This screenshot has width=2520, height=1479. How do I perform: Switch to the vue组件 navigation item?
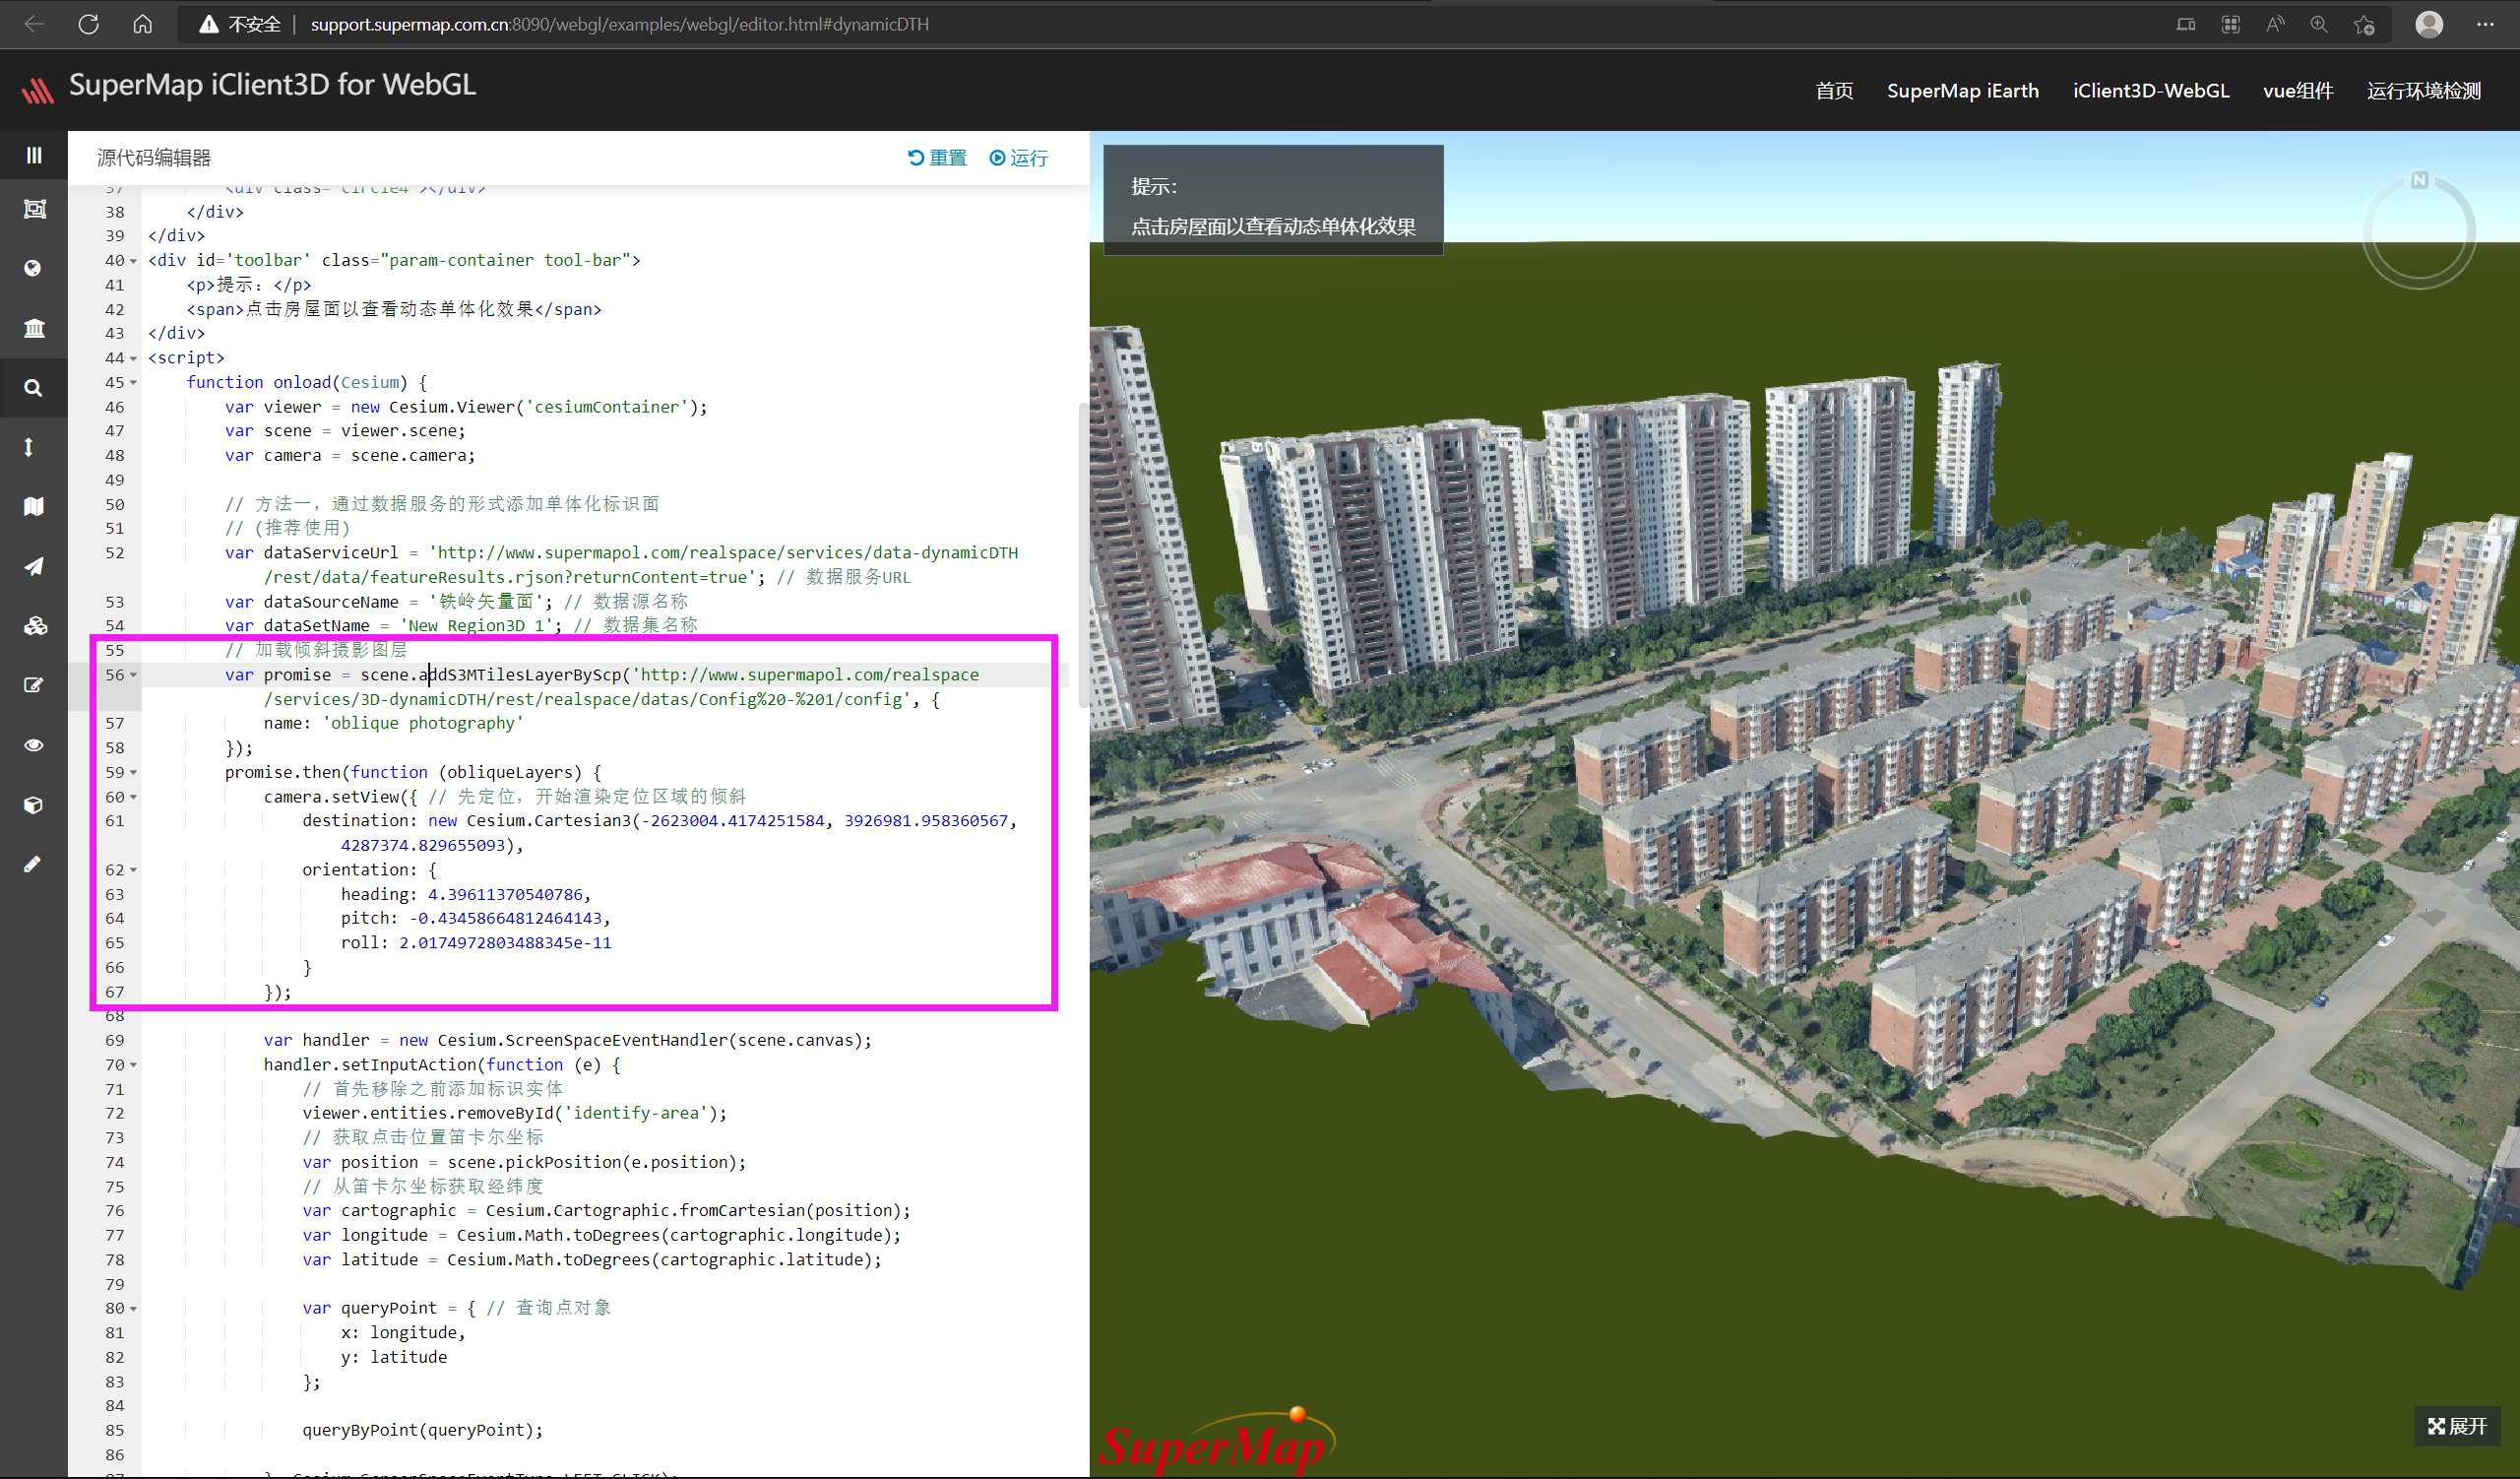(x=2298, y=90)
